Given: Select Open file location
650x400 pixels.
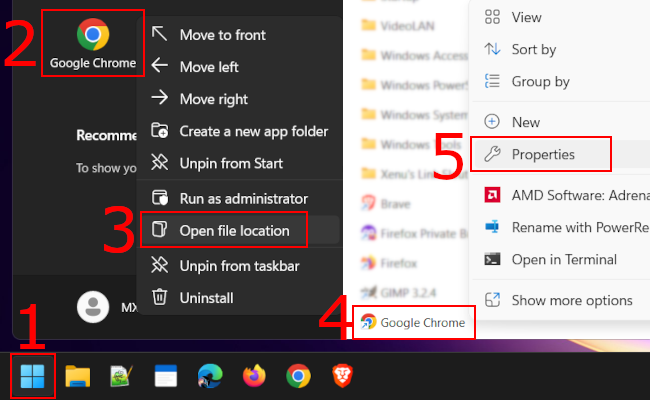Looking at the screenshot, I should click(239, 230).
